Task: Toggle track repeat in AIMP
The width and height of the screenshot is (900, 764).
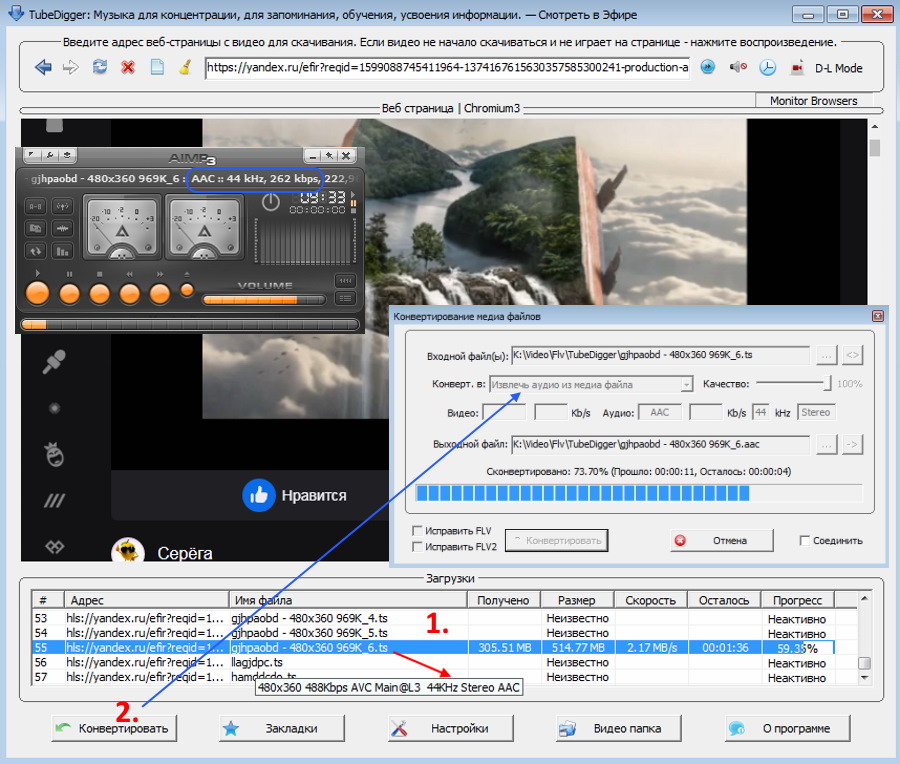Action: click(36, 251)
